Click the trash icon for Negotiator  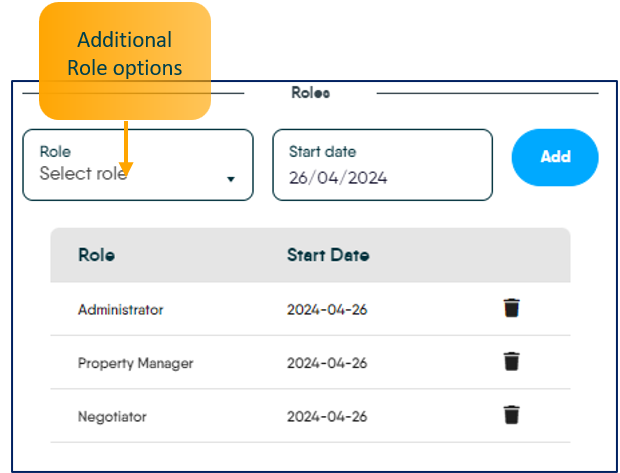pos(511,414)
